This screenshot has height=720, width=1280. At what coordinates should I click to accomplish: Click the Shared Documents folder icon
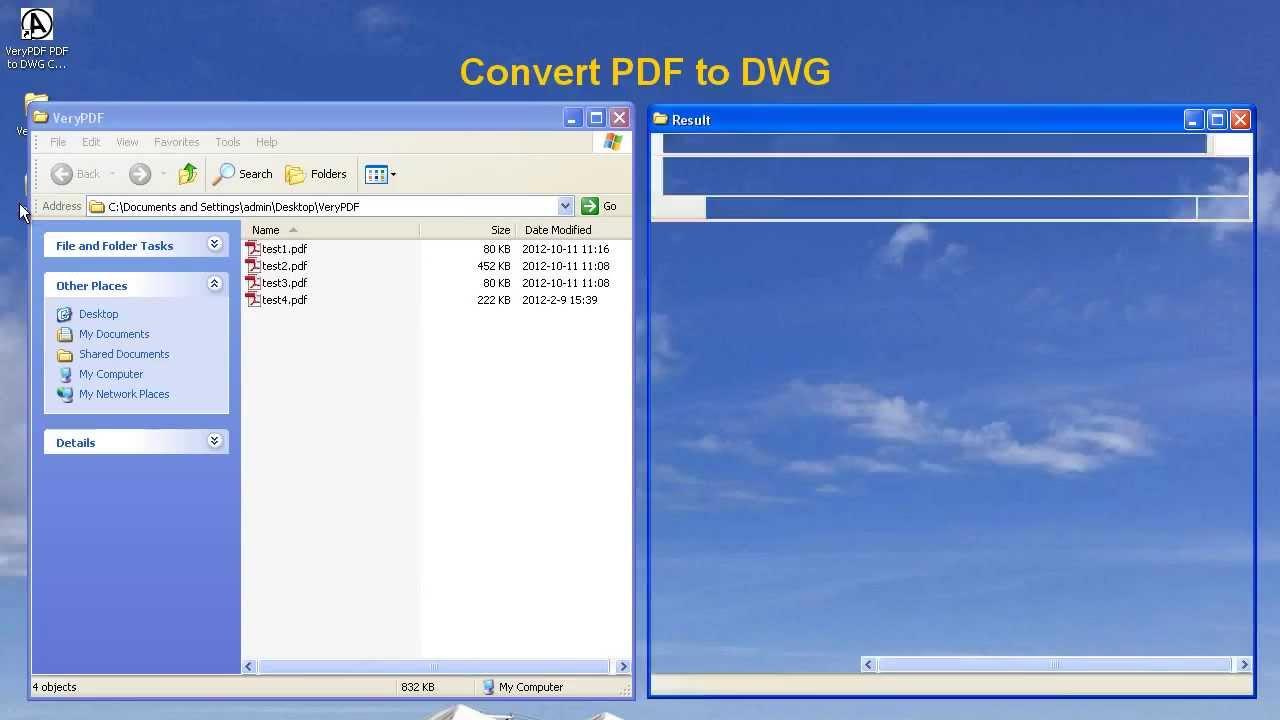coord(65,354)
